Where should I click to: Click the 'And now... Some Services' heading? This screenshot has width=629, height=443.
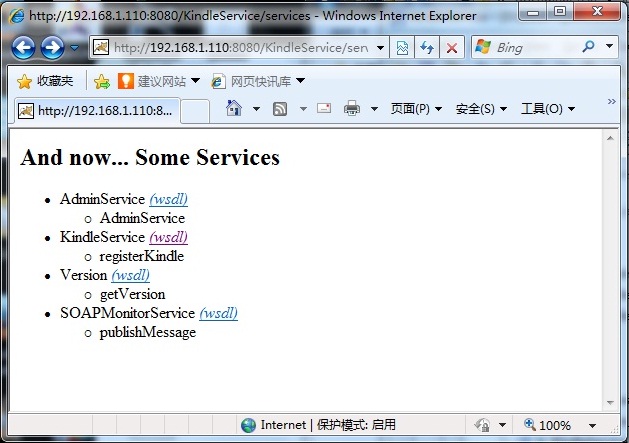coord(150,157)
